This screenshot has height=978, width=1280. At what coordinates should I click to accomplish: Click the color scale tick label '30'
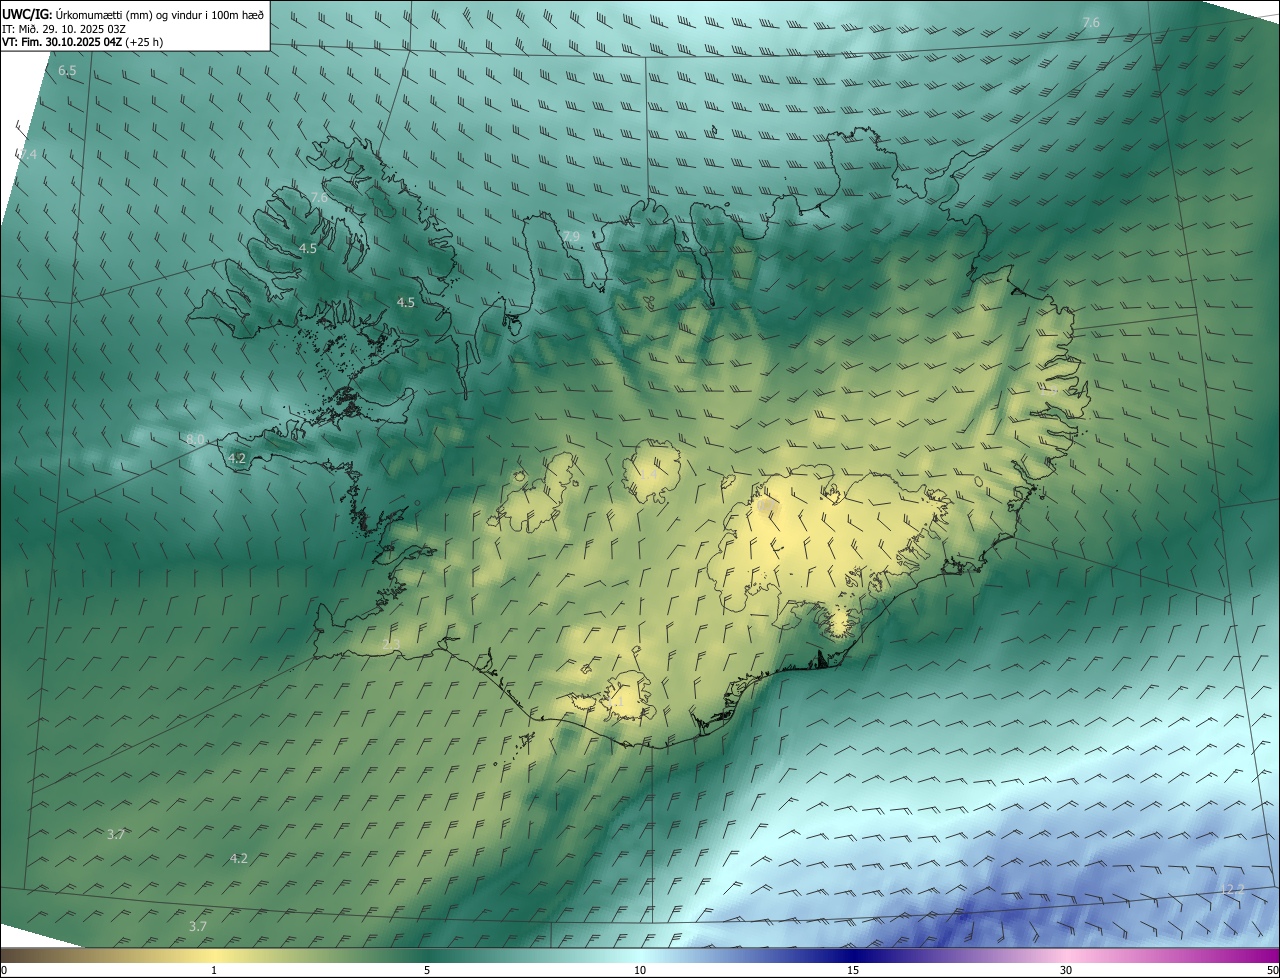(x=1066, y=970)
